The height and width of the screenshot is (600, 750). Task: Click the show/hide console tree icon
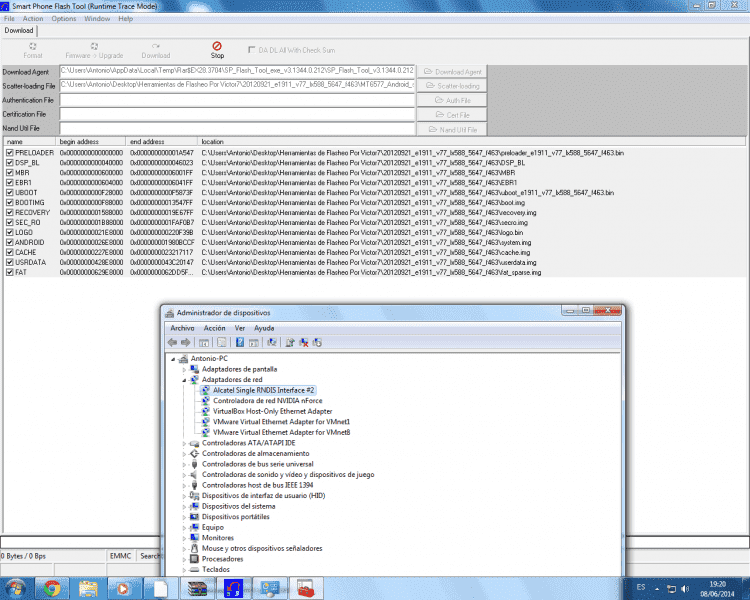[204, 343]
